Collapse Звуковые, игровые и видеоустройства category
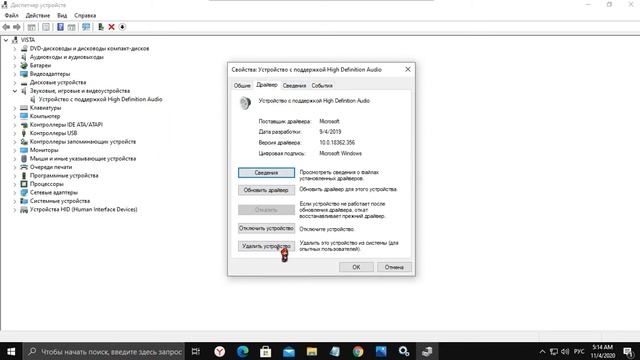 pos(15,91)
